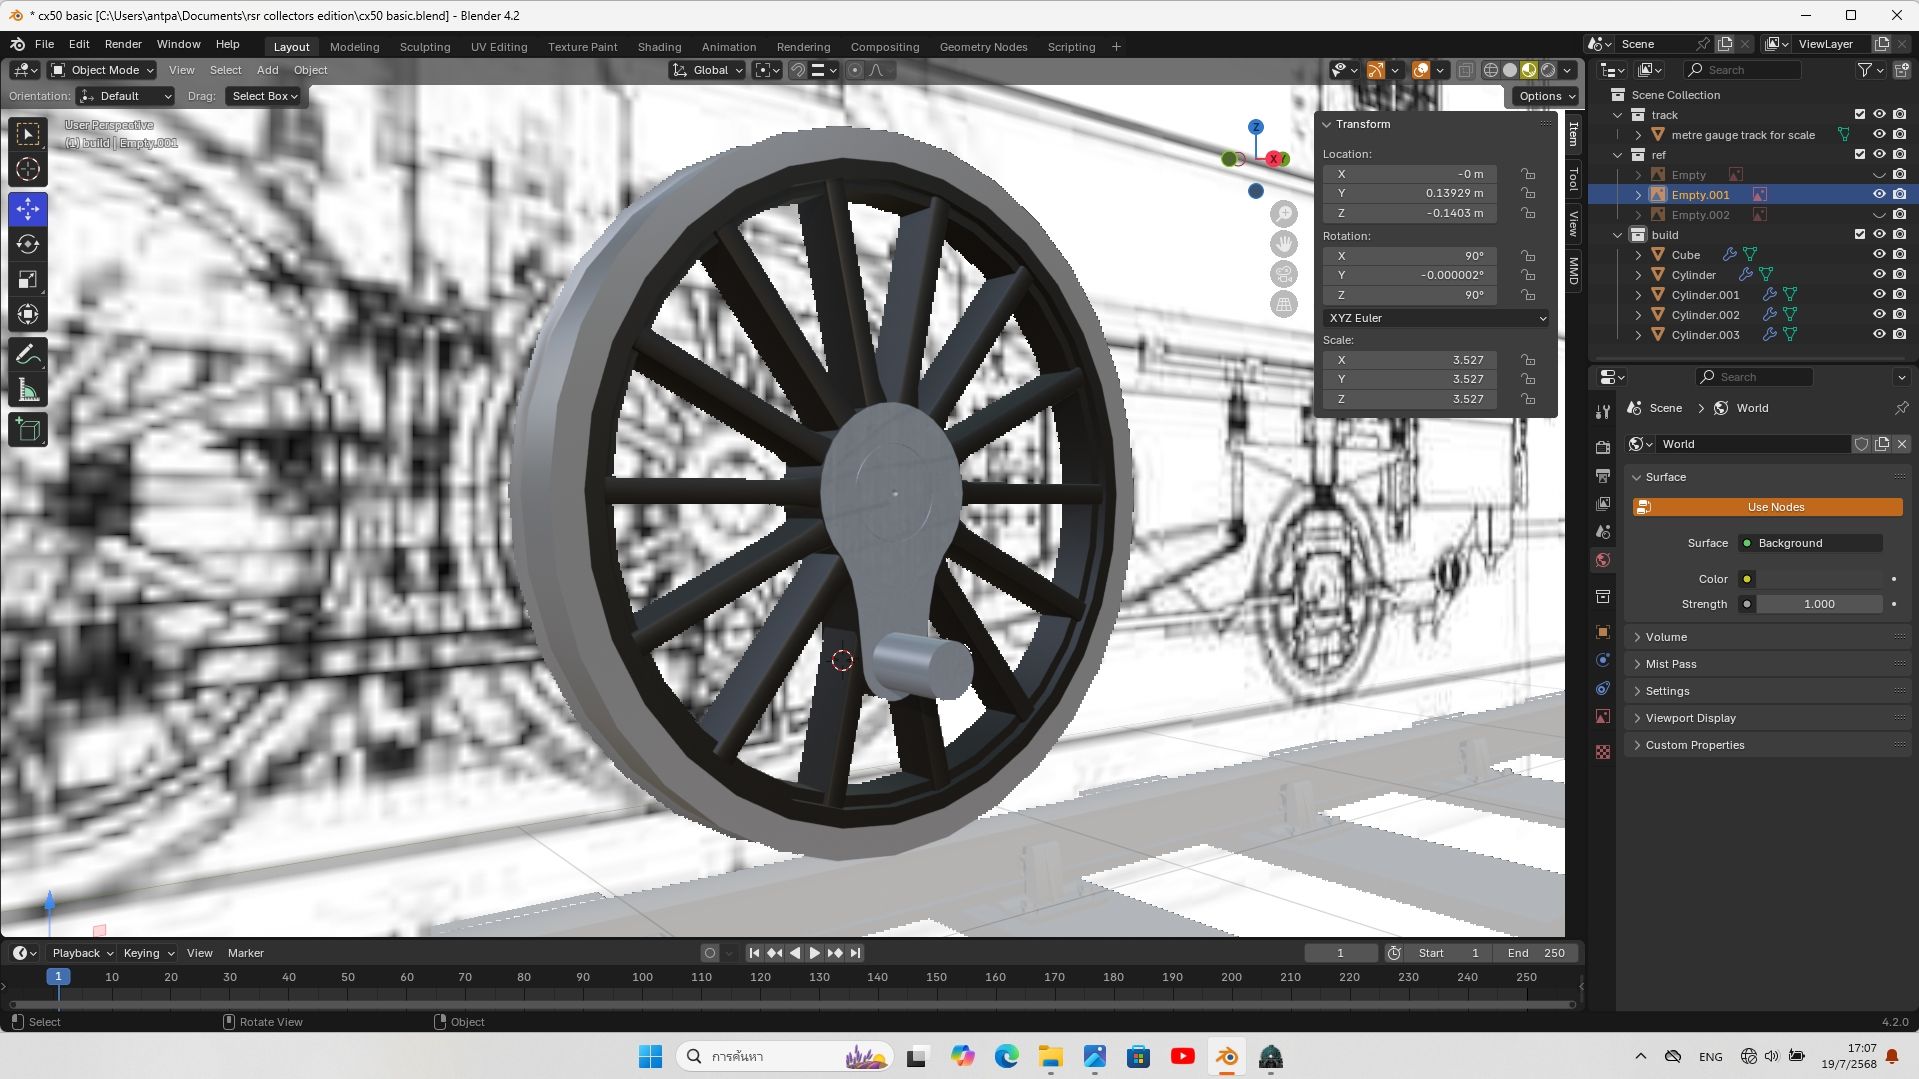Open the View Layer properties tab icon
The height and width of the screenshot is (1079, 1919).
pos(1603,504)
